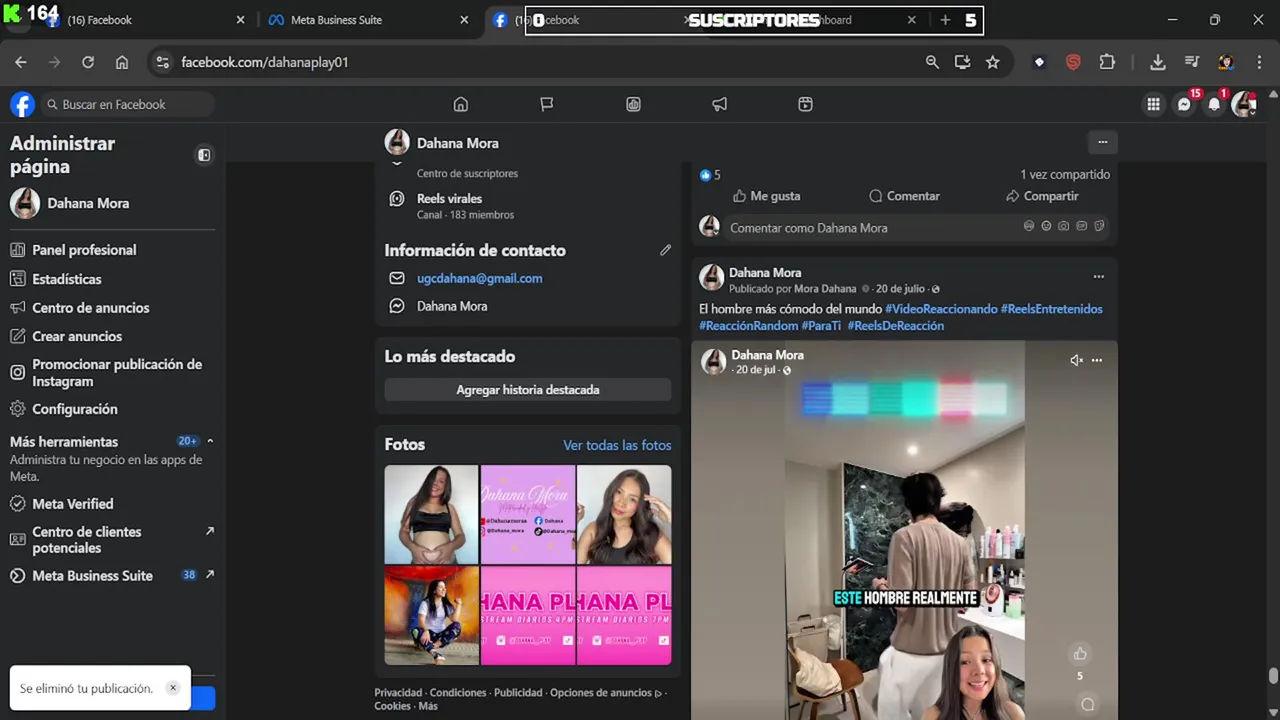Like the reel with thumbs-up icon

[1080, 654]
